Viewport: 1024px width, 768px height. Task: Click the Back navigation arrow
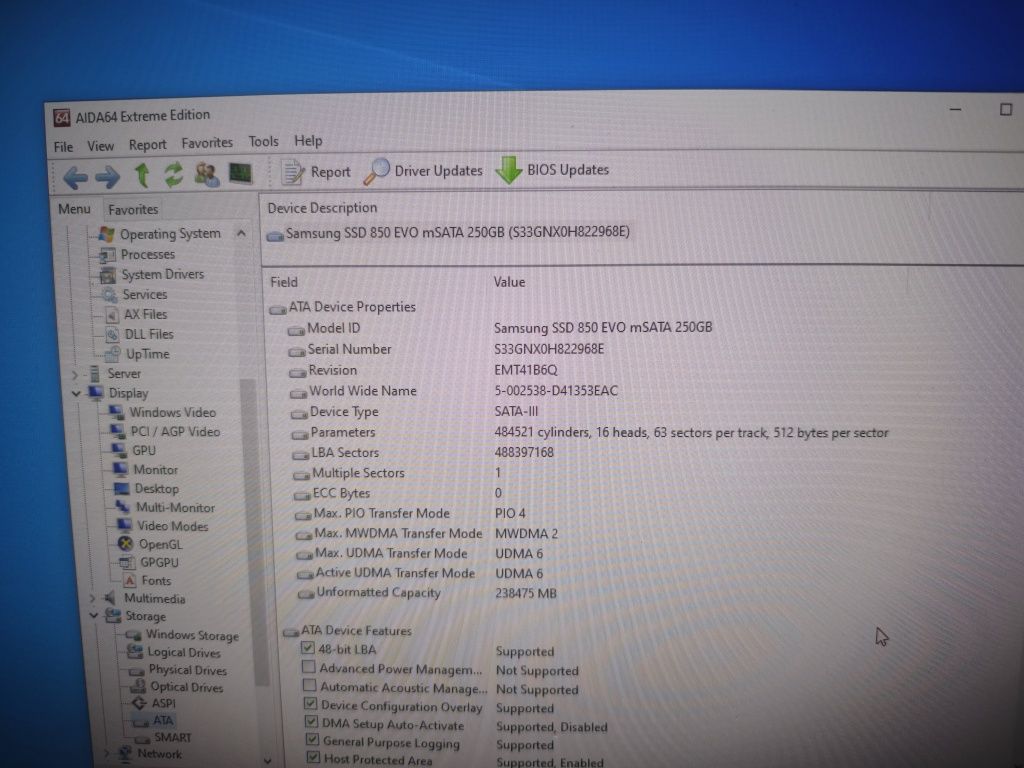75,177
